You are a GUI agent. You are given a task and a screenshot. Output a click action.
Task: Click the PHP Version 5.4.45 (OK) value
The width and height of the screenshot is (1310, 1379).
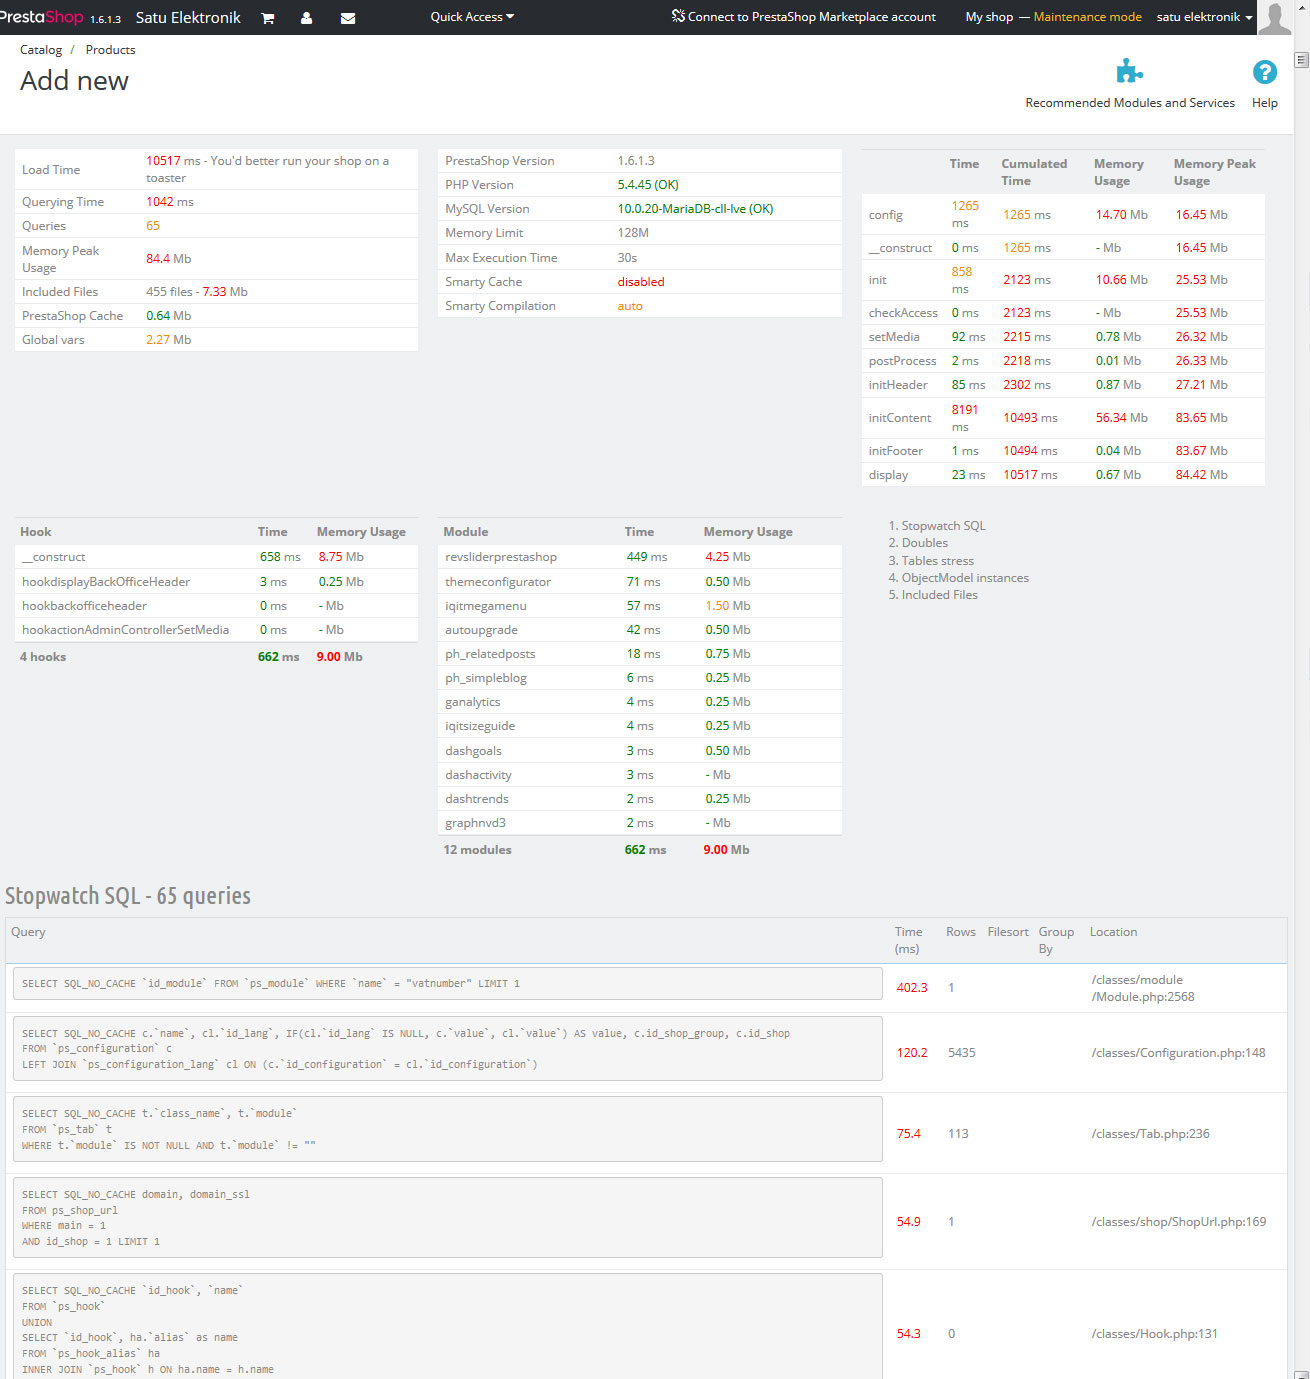click(648, 185)
